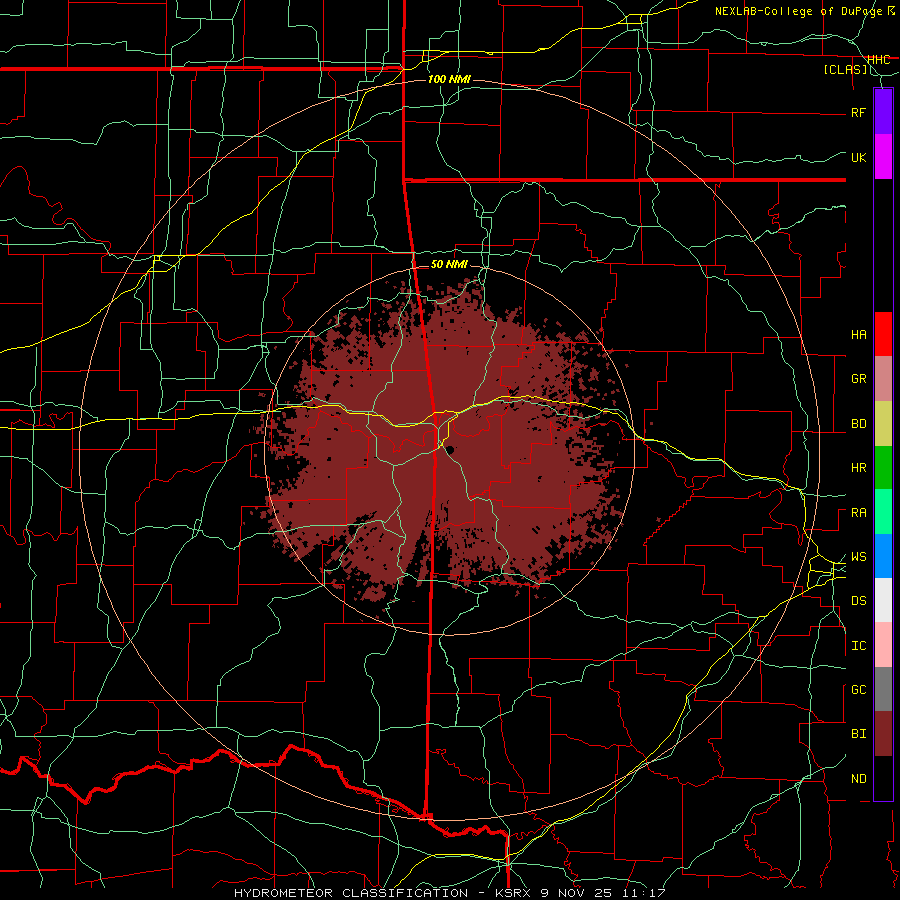Click the GC legend label
The height and width of the screenshot is (900, 900).
click(859, 690)
